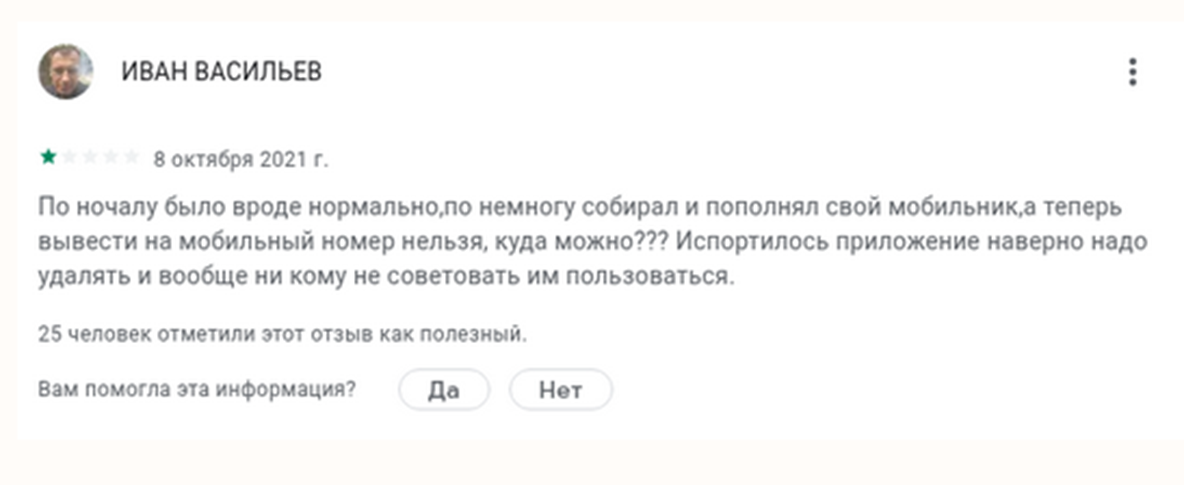Click Иван Васильев's profile avatar

66,72
